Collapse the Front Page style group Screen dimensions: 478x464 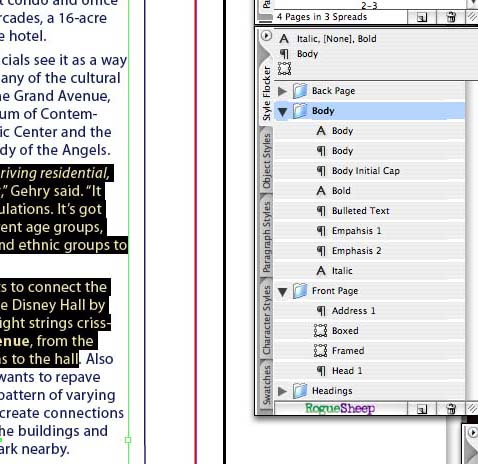click(x=283, y=292)
